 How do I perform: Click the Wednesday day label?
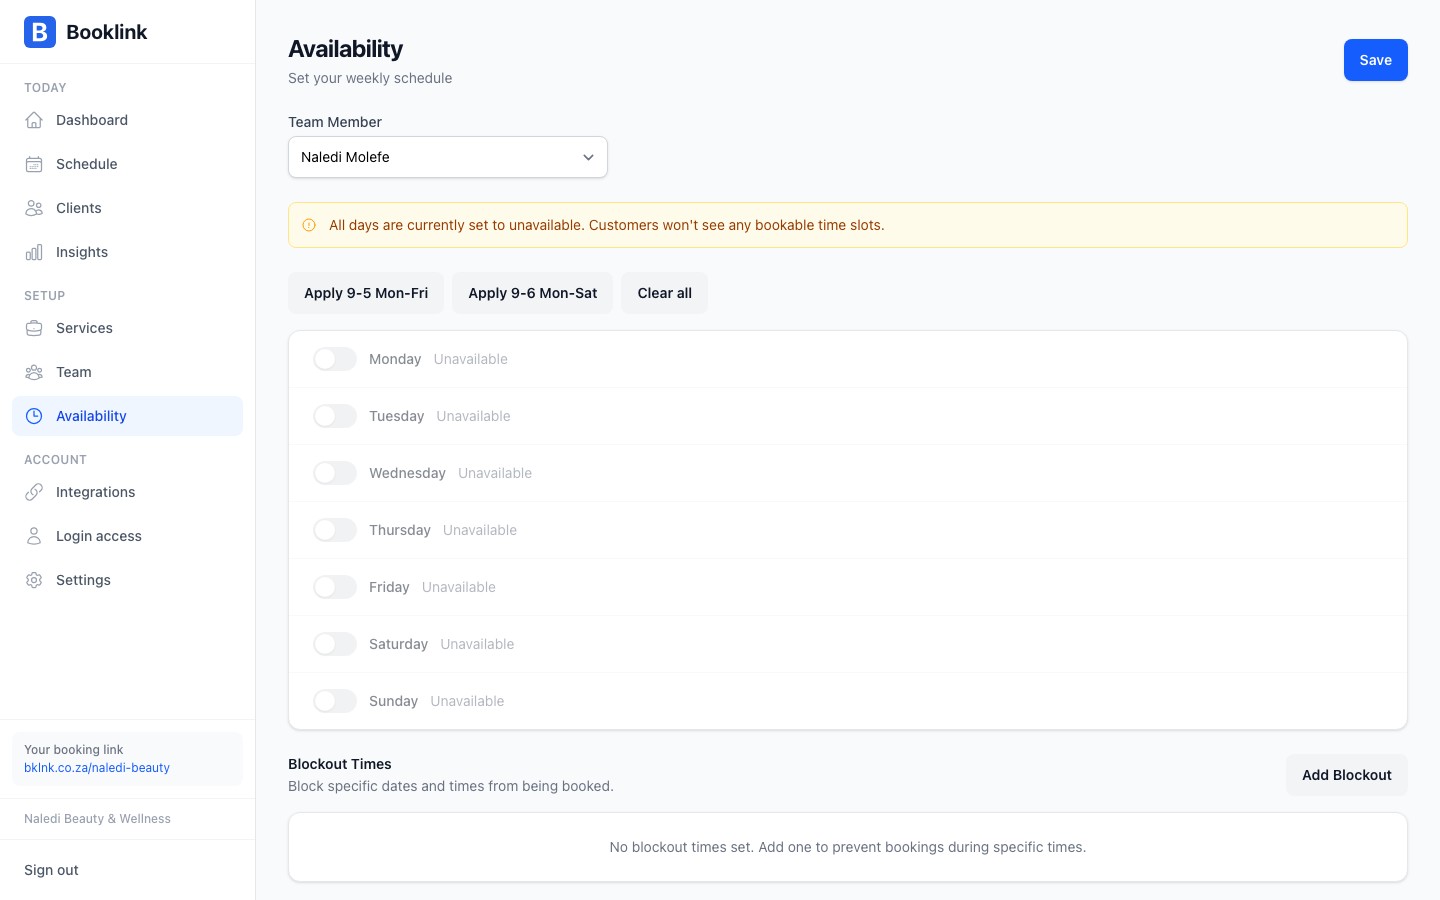pyautogui.click(x=407, y=473)
